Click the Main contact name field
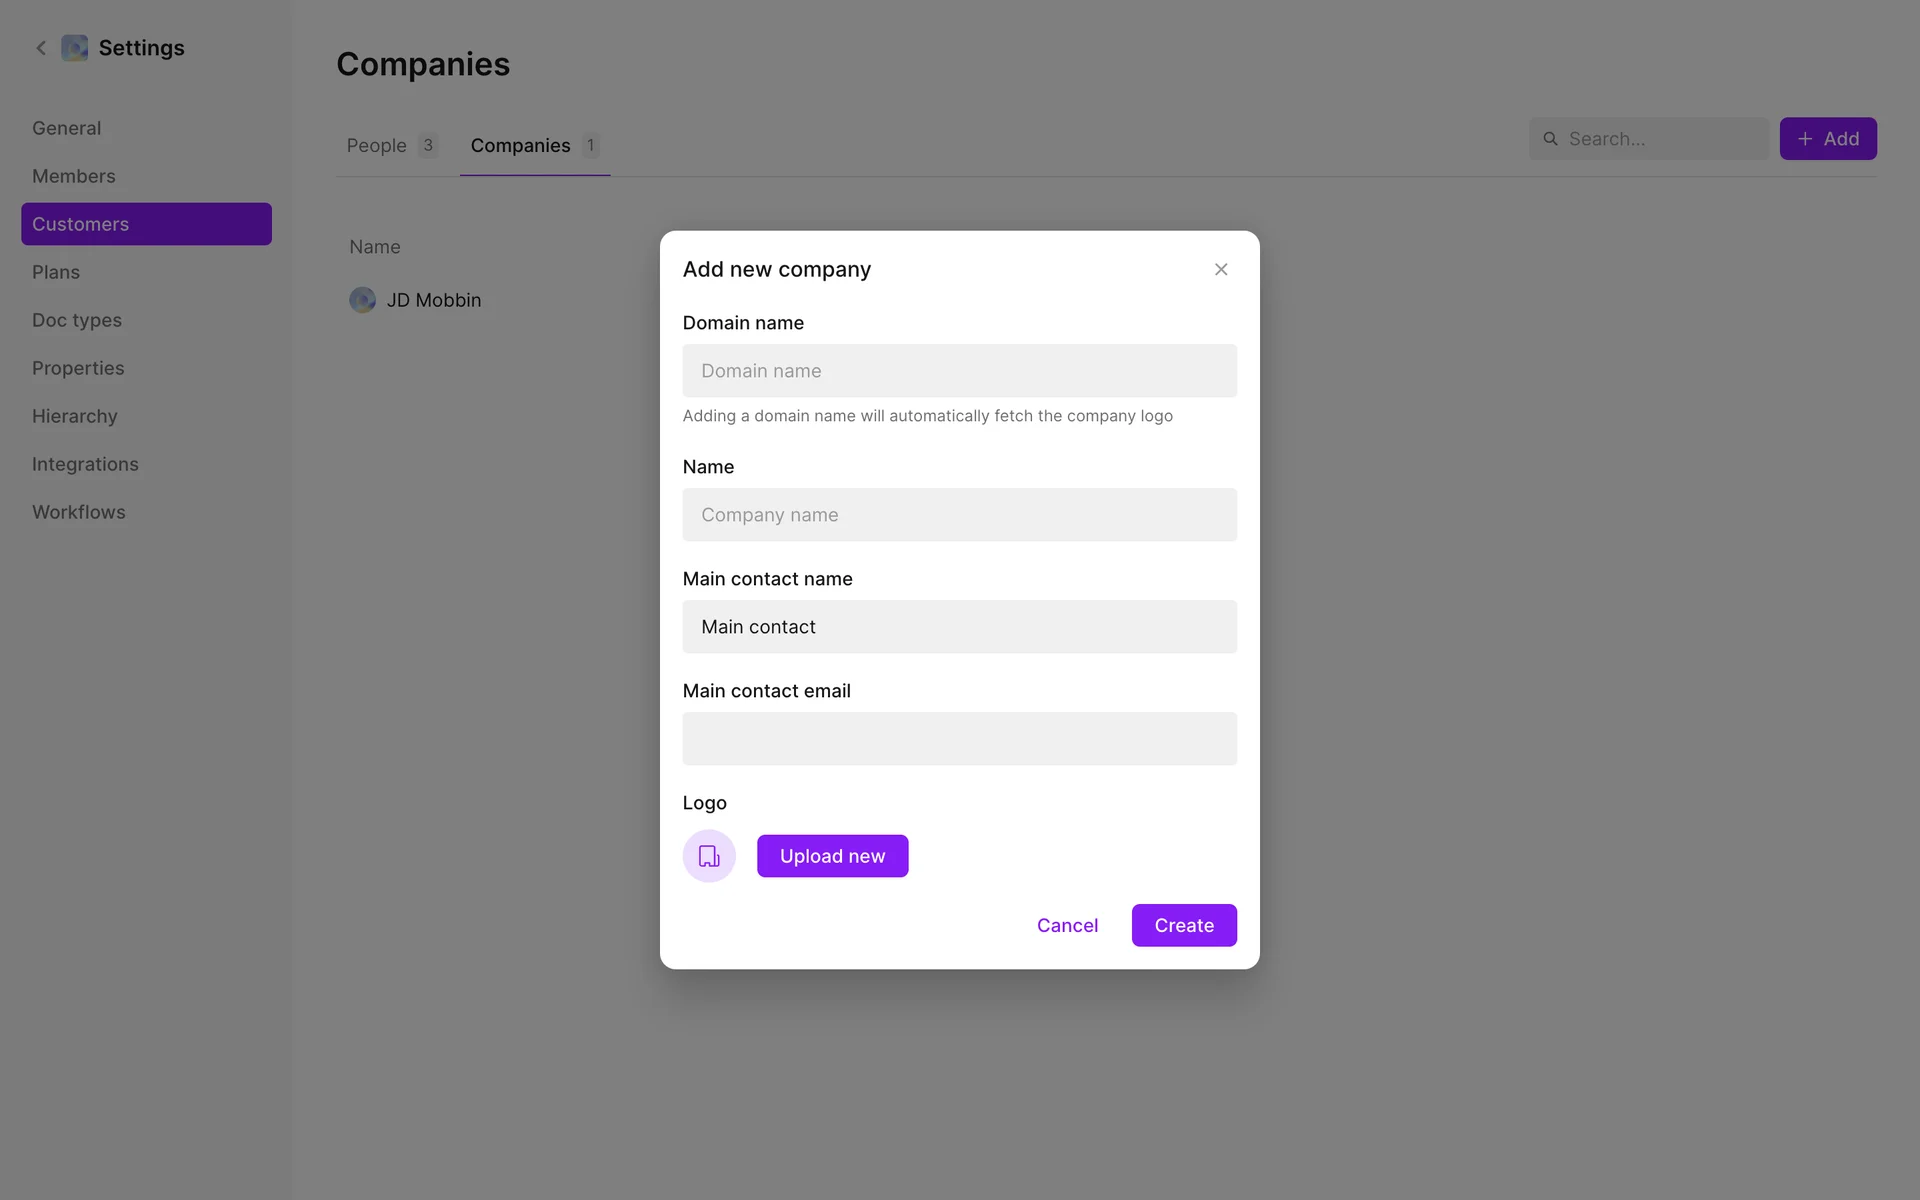This screenshot has height=1200, width=1920. click(x=959, y=627)
